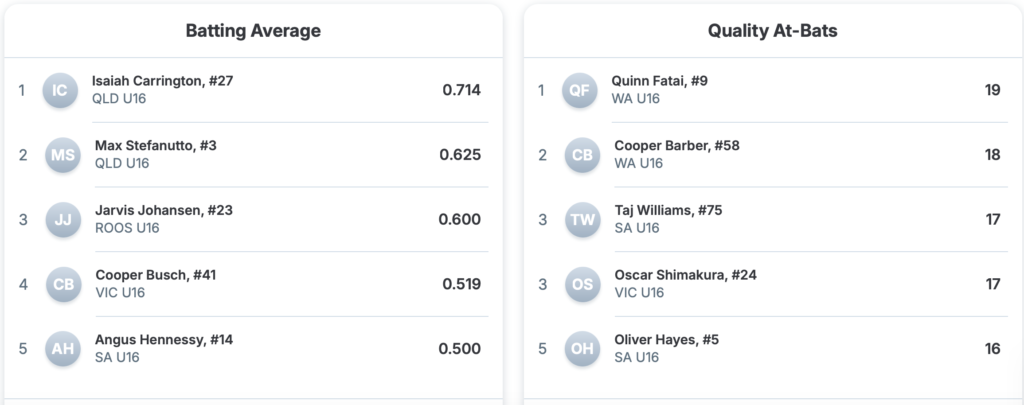Image resolution: width=1024 pixels, height=405 pixels.
Task: Open Max Stefanutto, #3 player link
Action: [x=155, y=146]
